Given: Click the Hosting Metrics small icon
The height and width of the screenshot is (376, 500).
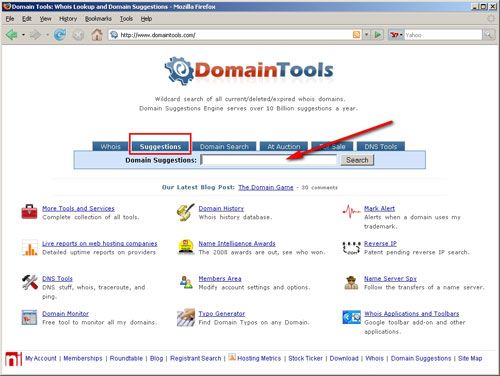Looking at the screenshot, I should click(x=232, y=357).
